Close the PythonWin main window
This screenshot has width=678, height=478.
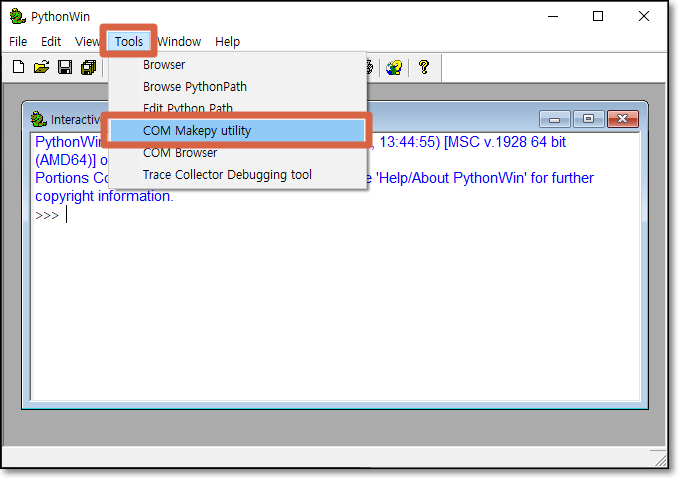pyautogui.click(x=644, y=16)
